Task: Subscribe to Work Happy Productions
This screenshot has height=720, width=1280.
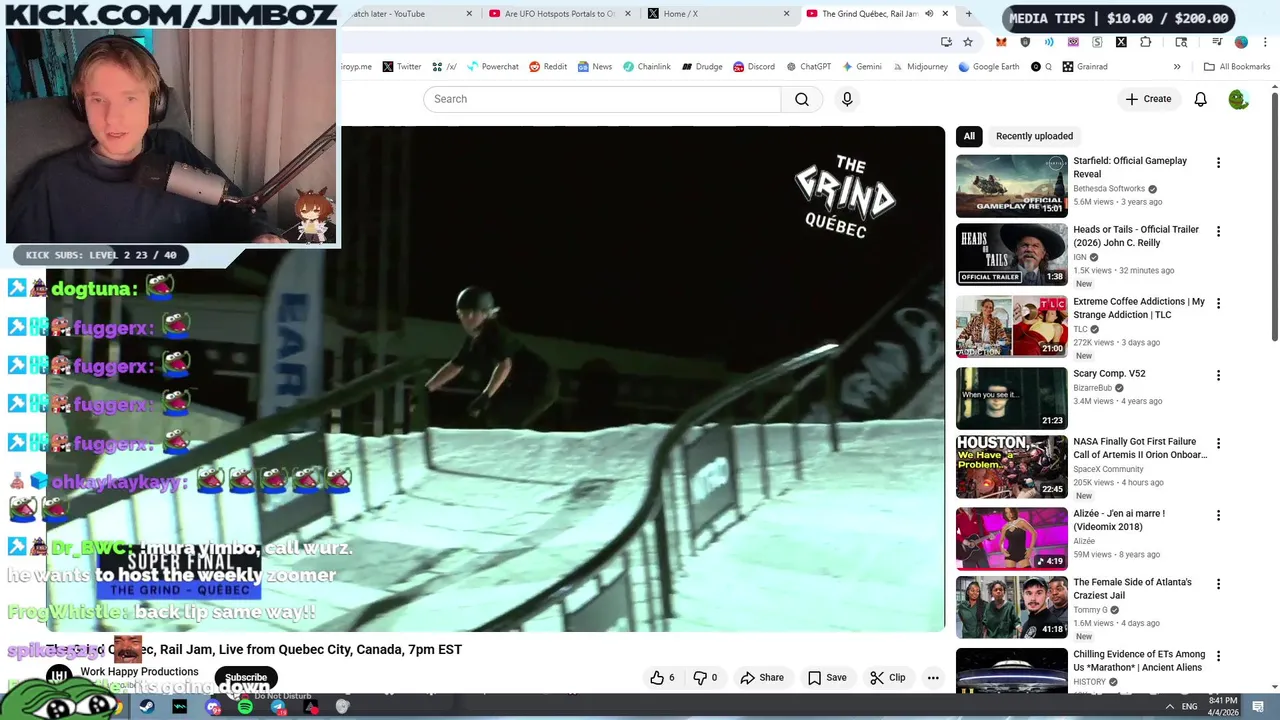Action: [246, 677]
